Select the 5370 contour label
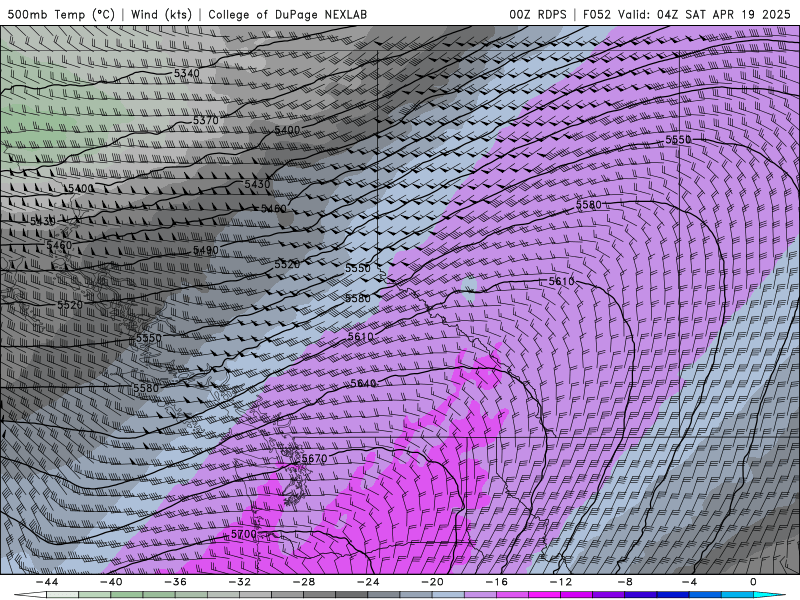 tap(206, 120)
